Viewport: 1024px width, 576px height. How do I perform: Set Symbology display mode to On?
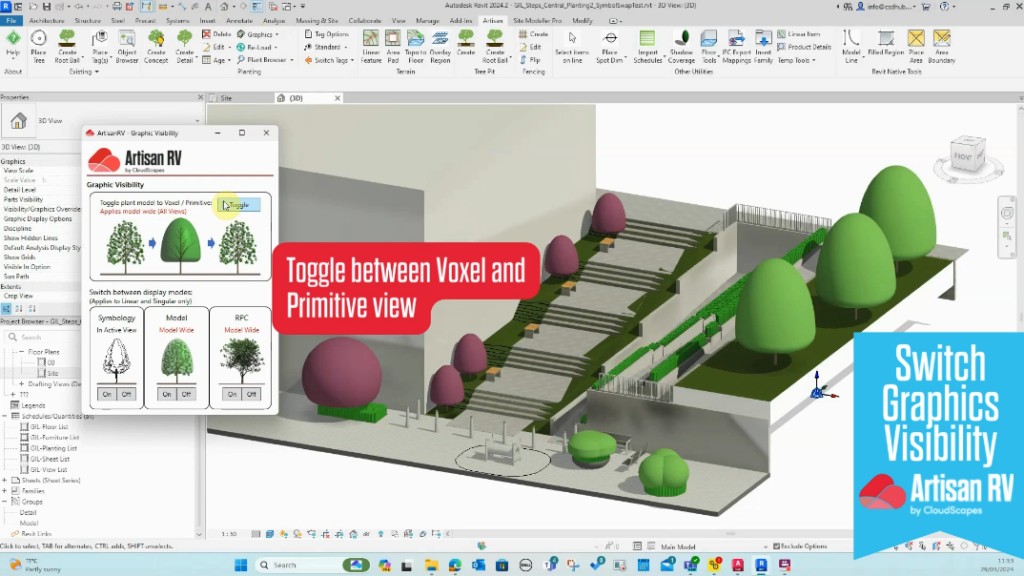coord(108,393)
